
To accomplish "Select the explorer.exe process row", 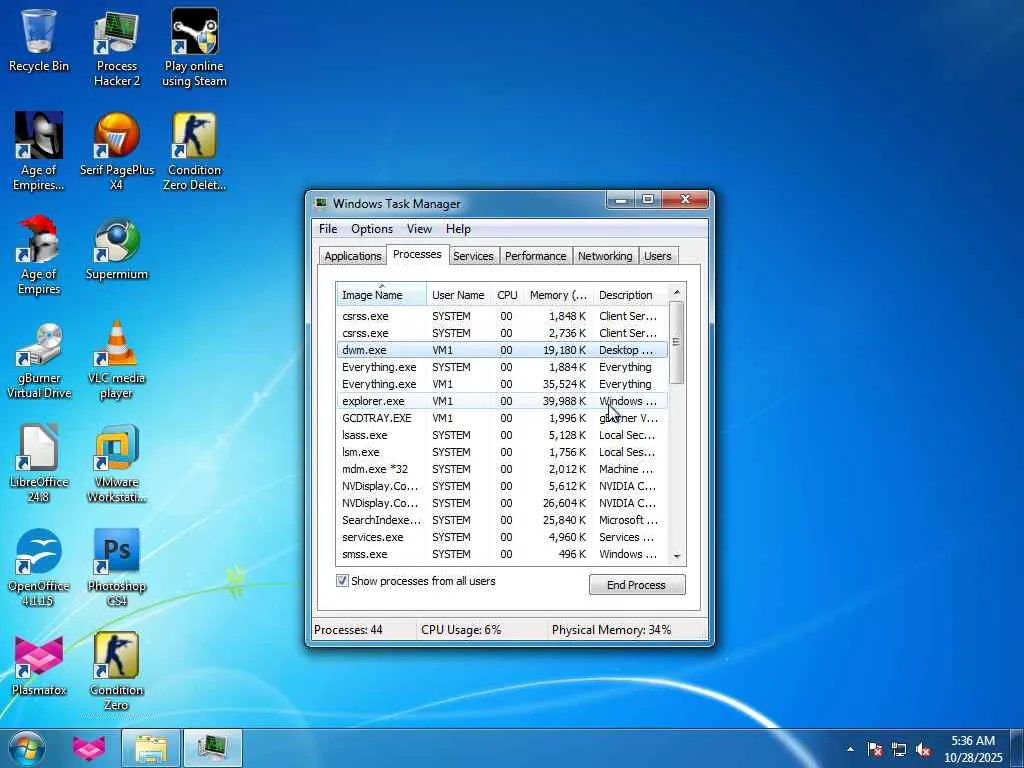I will point(373,401).
